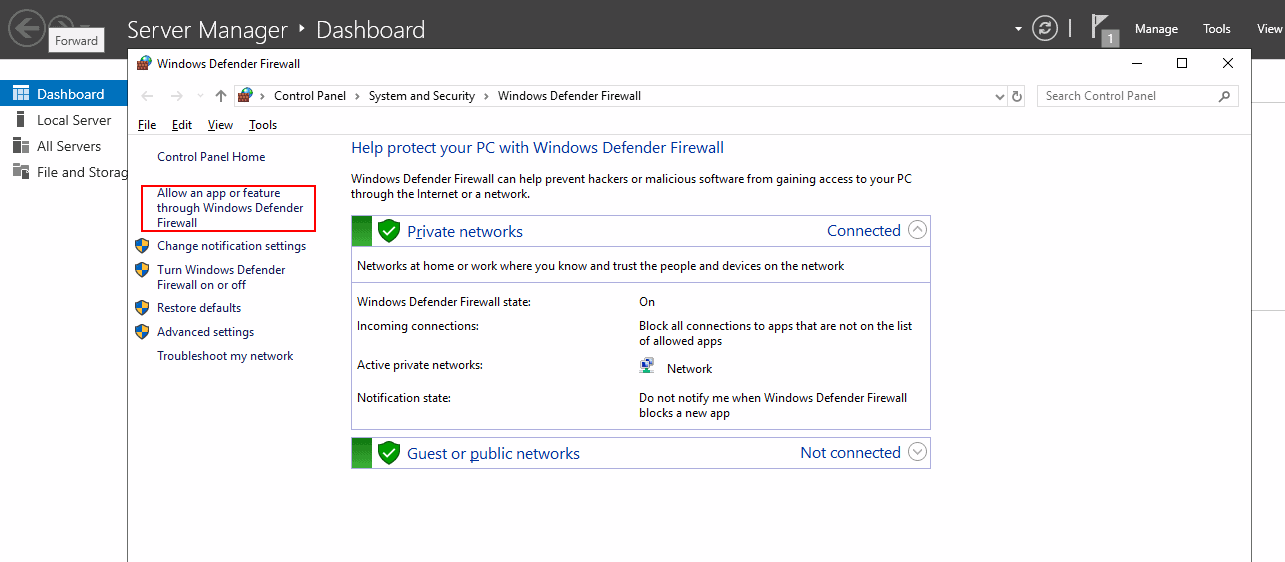The width and height of the screenshot is (1285, 562).
Task: Open recent locations dropdown in Control Panel
Action: [x=200, y=96]
